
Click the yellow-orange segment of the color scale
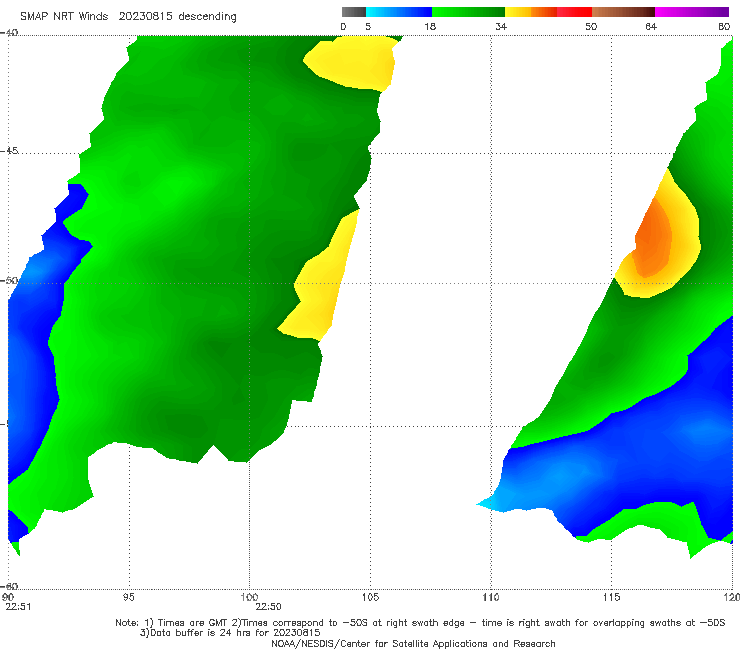point(530,12)
